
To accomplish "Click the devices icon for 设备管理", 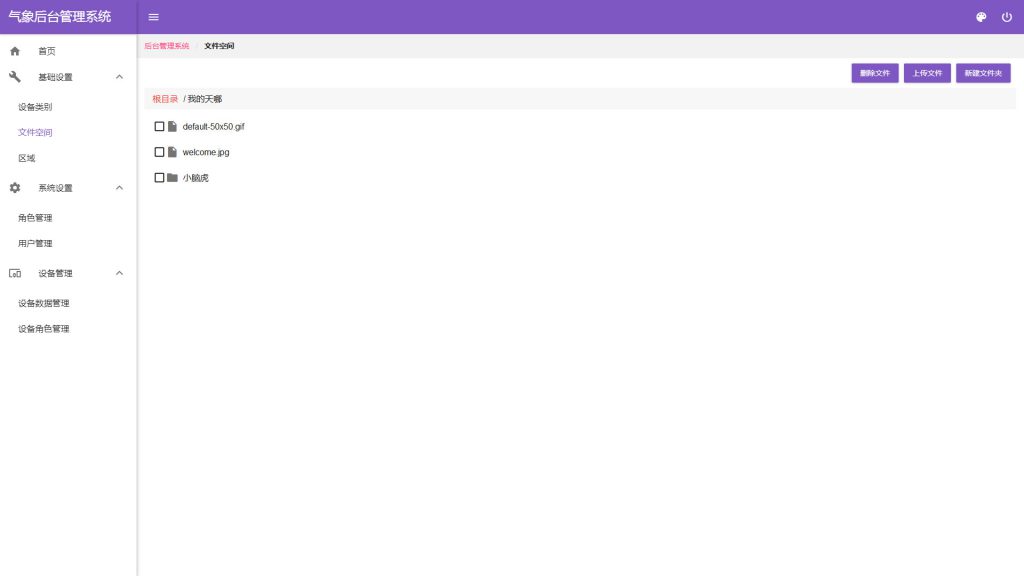I will pos(15,273).
